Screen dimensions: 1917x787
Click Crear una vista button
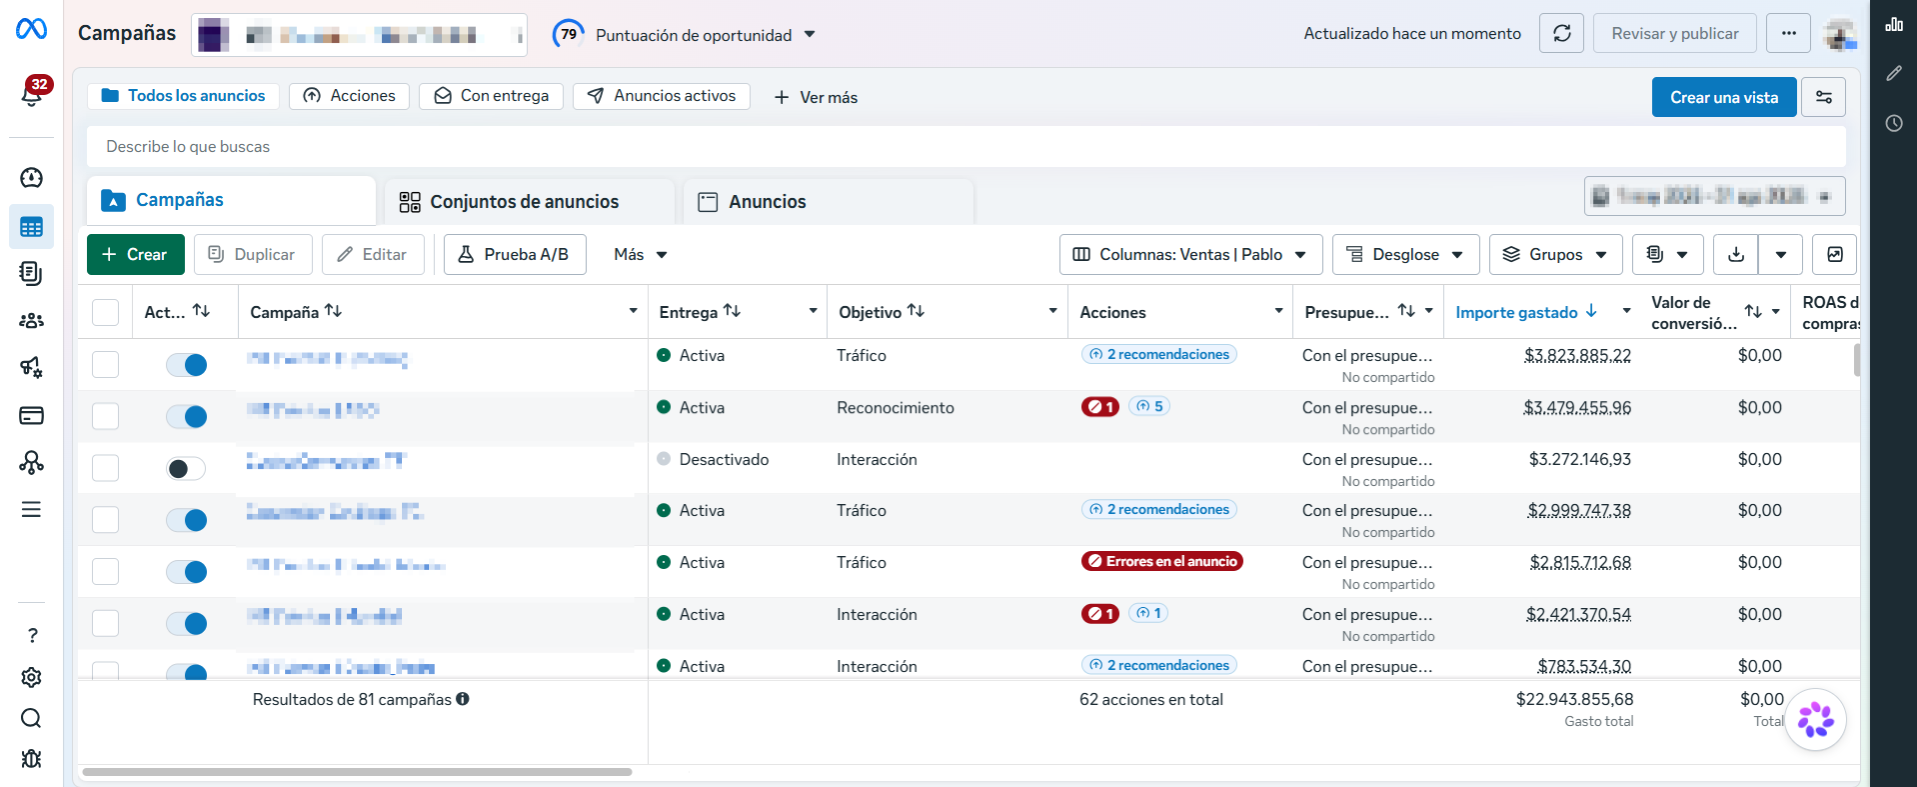pyautogui.click(x=1723, y=97)
